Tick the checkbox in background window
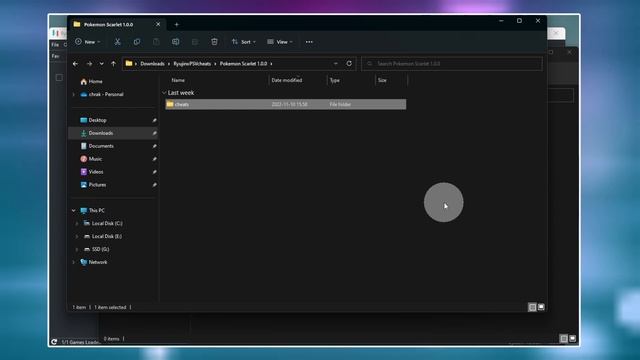The height and width of the screenshot is (360, 640). click(59, 78)
